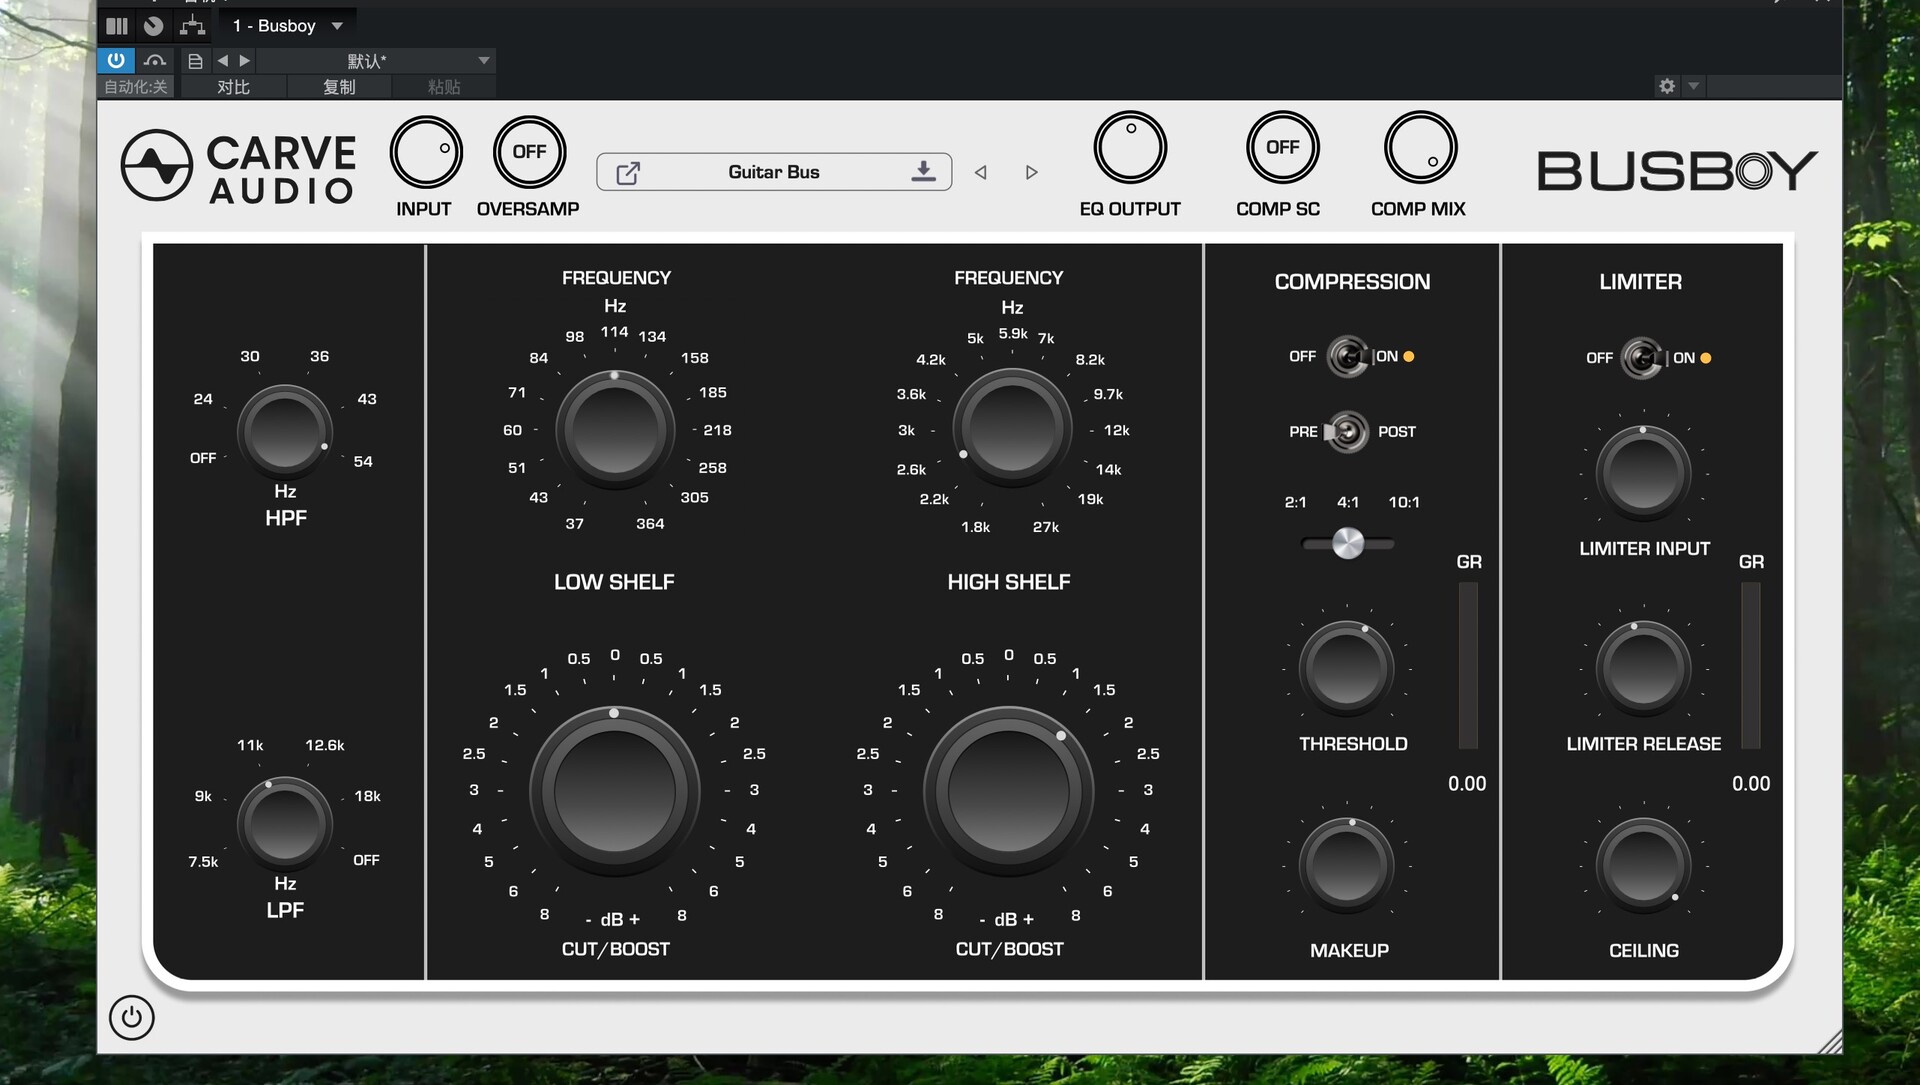
Task: Choose 复制 to copy settings
Action: [338, 87]
